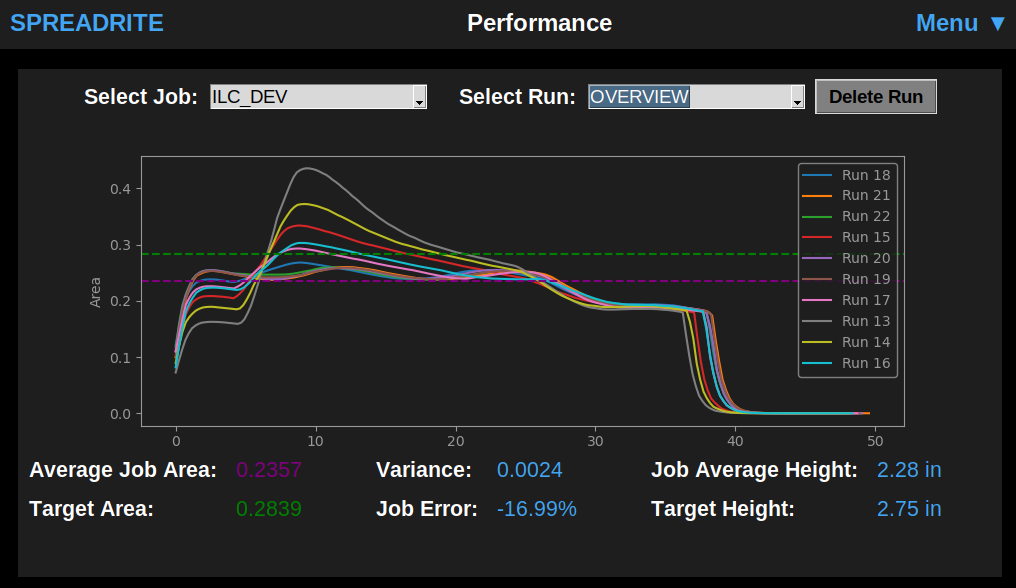Switch to the Performance page header
1016x588 pixels.
[x=539, y=23]
